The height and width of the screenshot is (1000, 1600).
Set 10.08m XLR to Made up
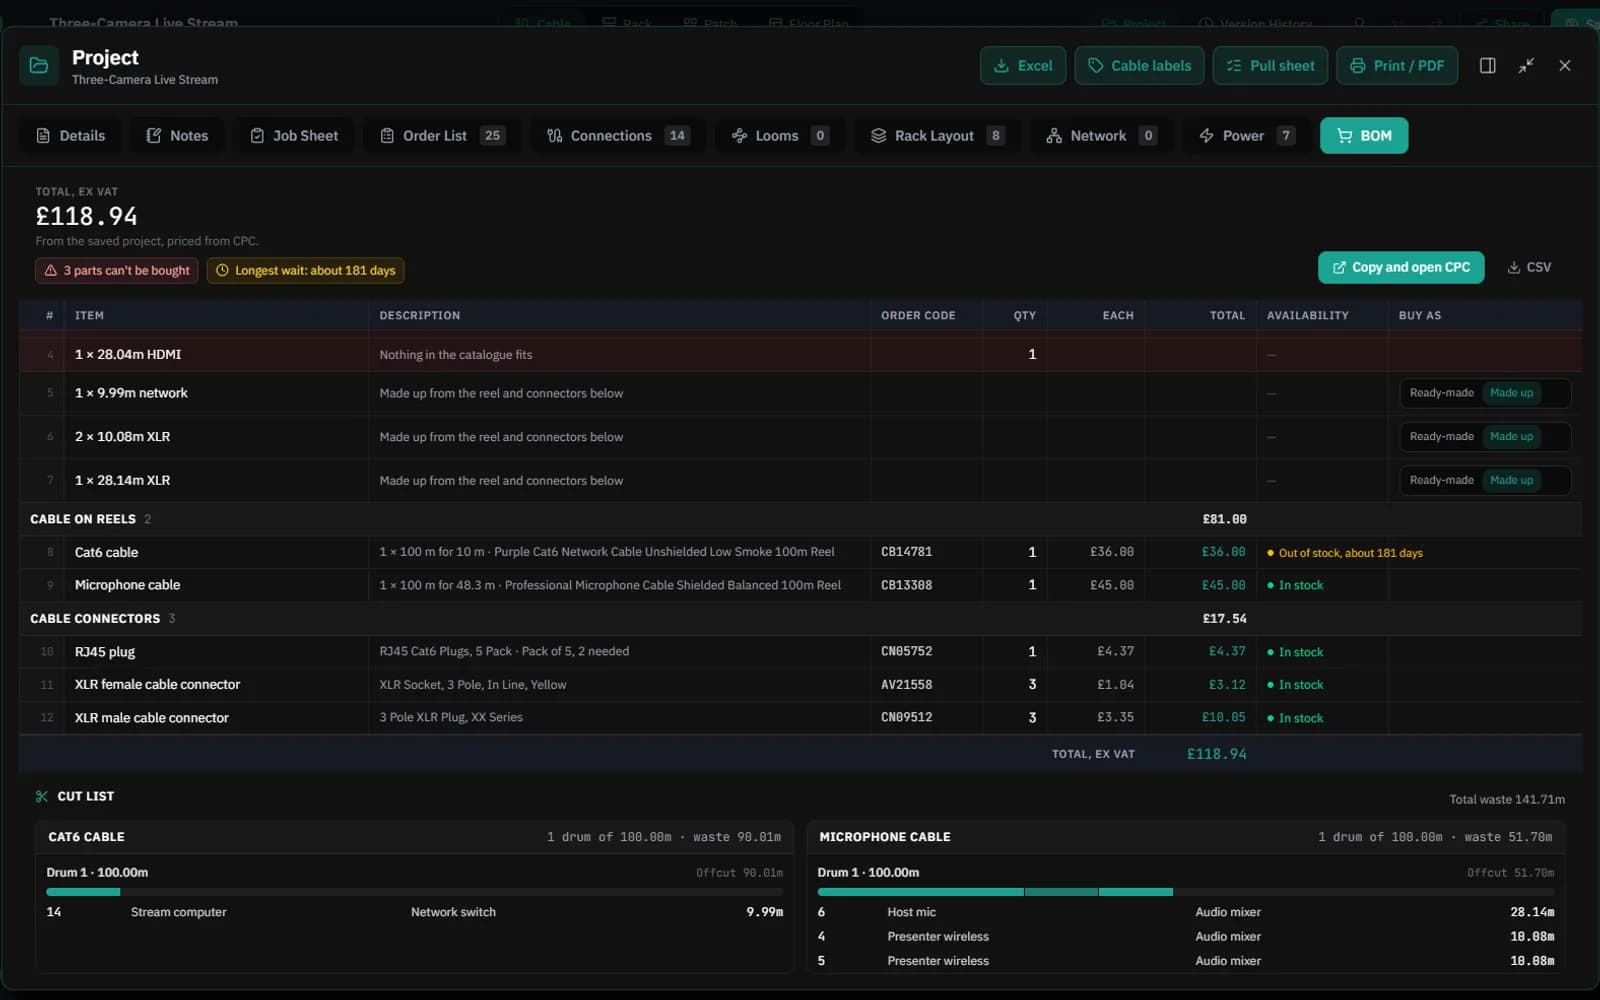(1511, 437)
